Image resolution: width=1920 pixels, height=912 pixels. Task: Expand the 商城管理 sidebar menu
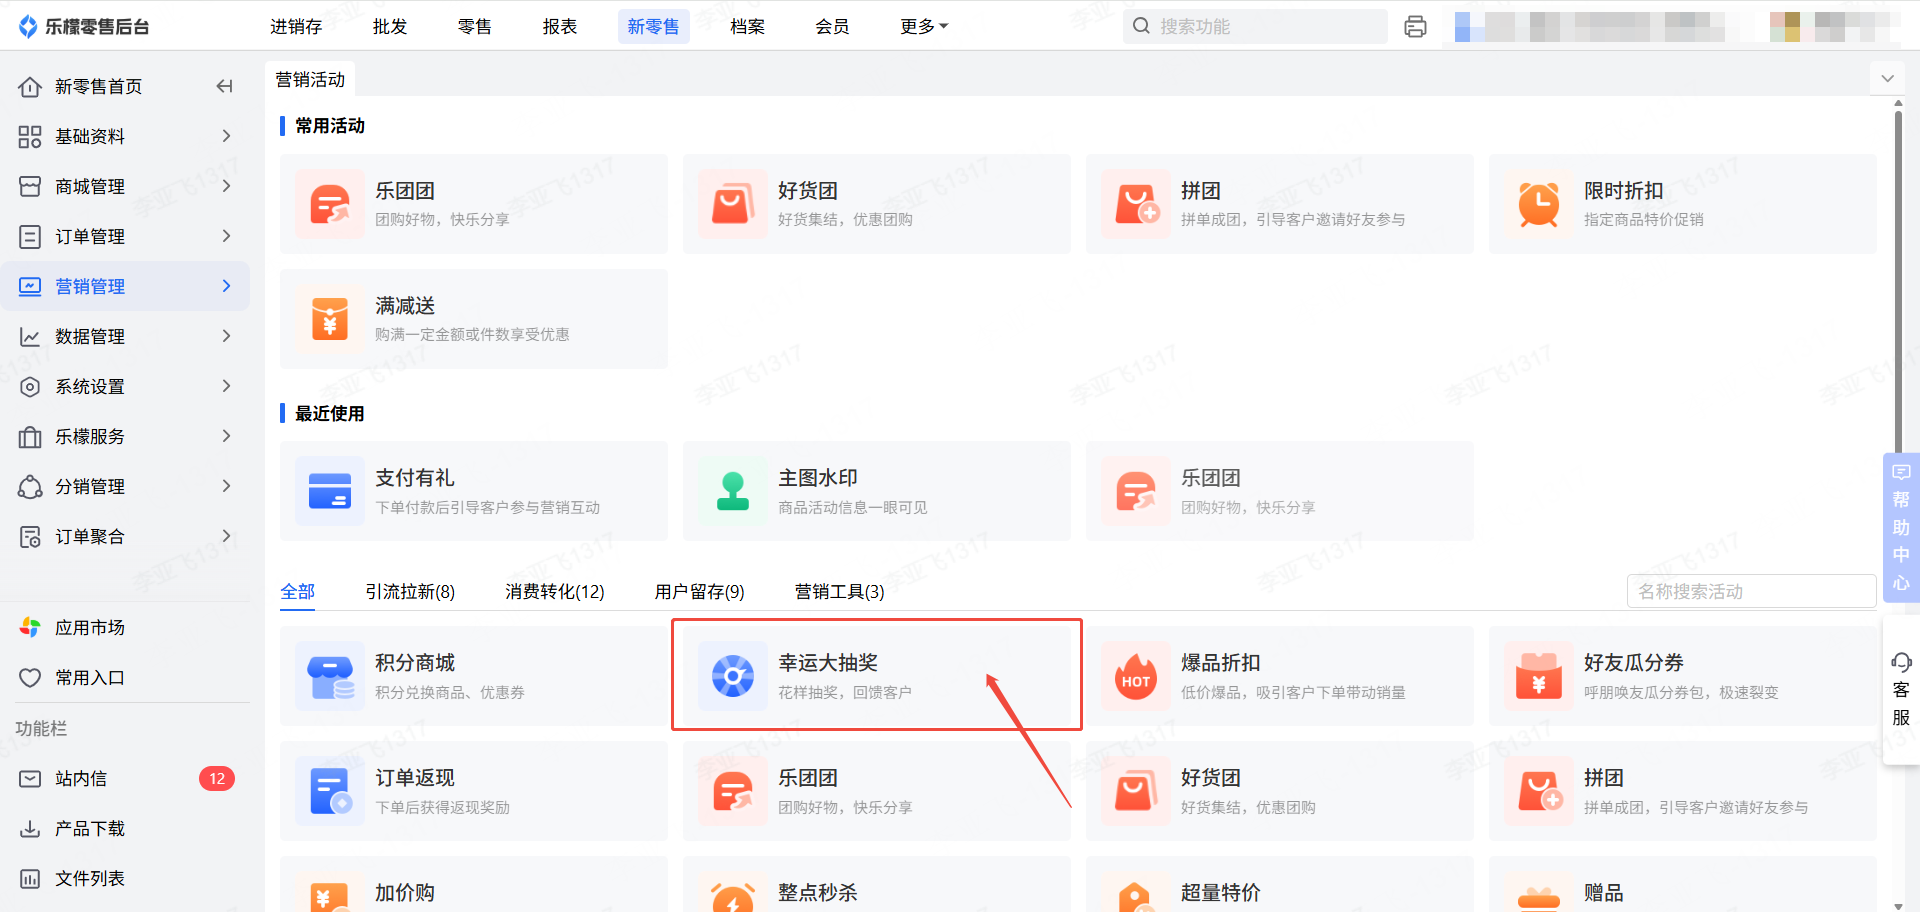pyautogui.click(x=125, y=186)
